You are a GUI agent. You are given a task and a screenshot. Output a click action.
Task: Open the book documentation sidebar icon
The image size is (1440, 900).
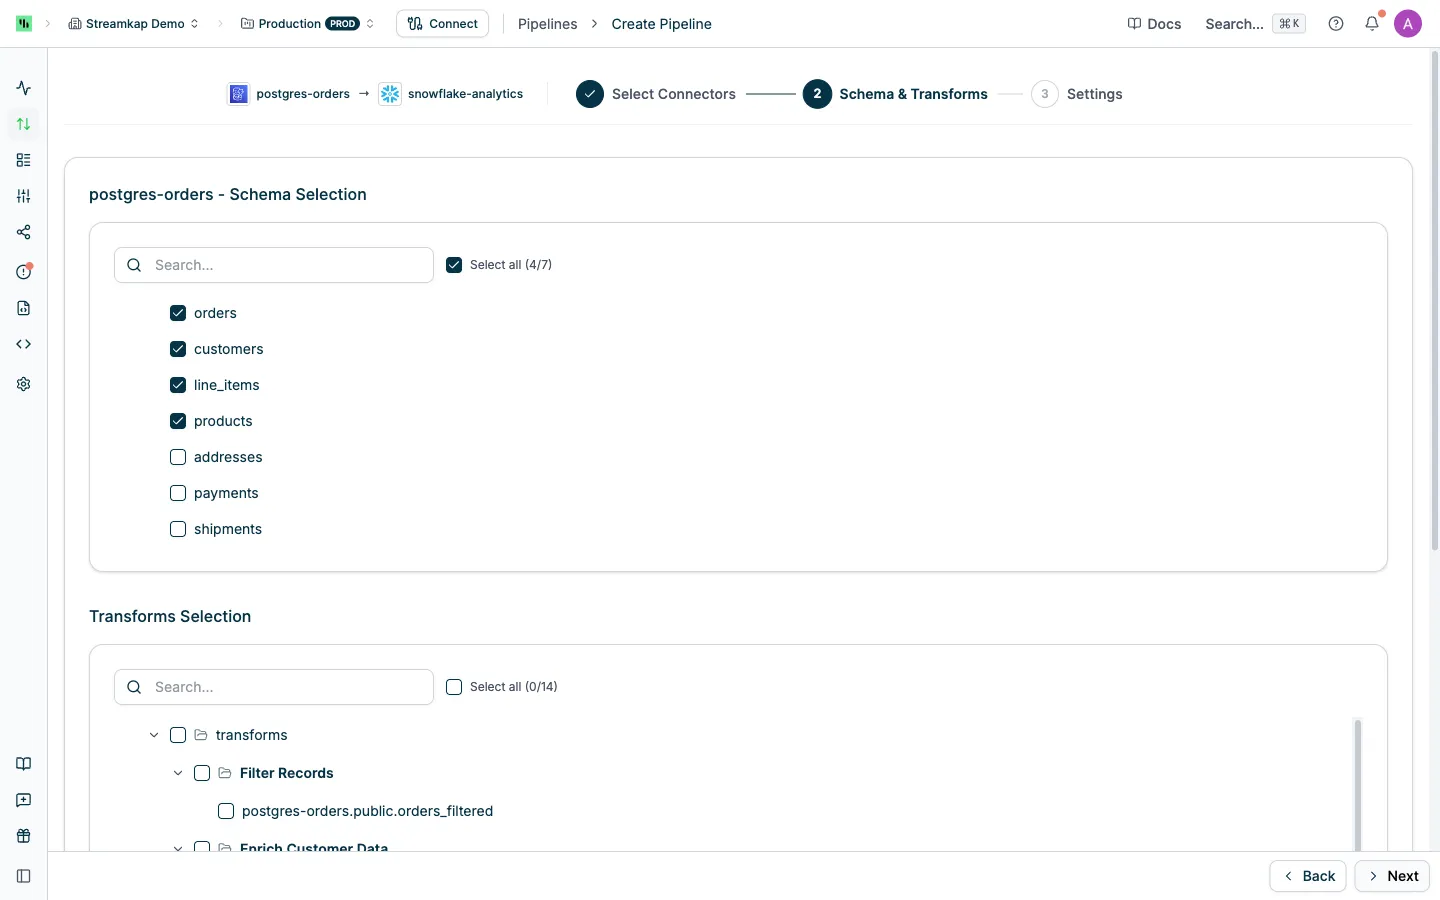coord(24,764)
